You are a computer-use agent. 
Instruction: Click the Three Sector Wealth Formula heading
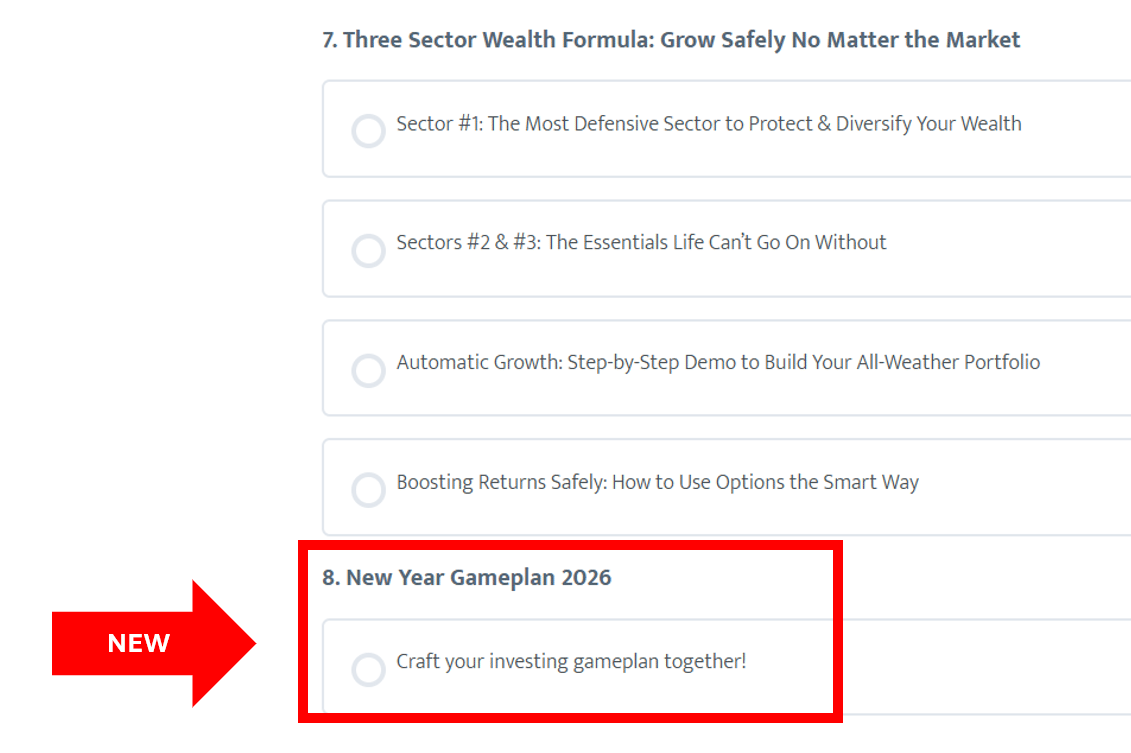pos(671,40)
